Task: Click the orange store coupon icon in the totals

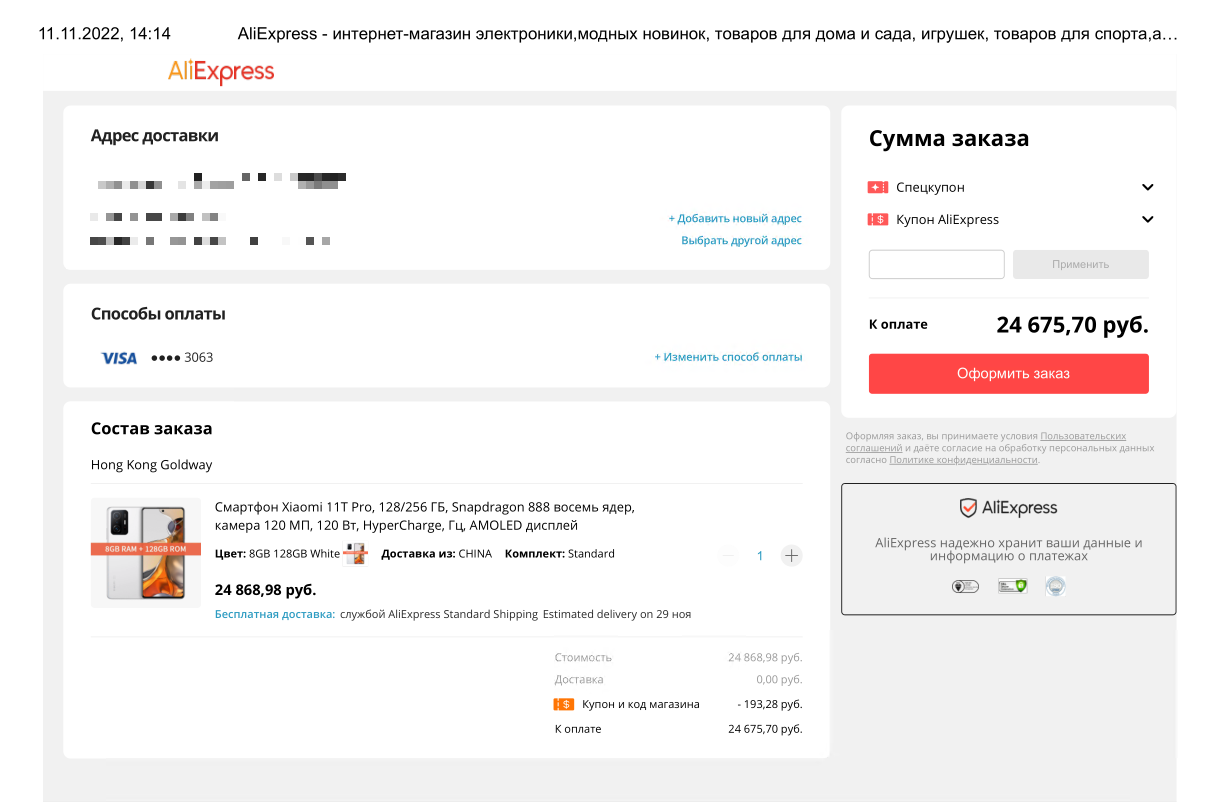Action: 563,704
